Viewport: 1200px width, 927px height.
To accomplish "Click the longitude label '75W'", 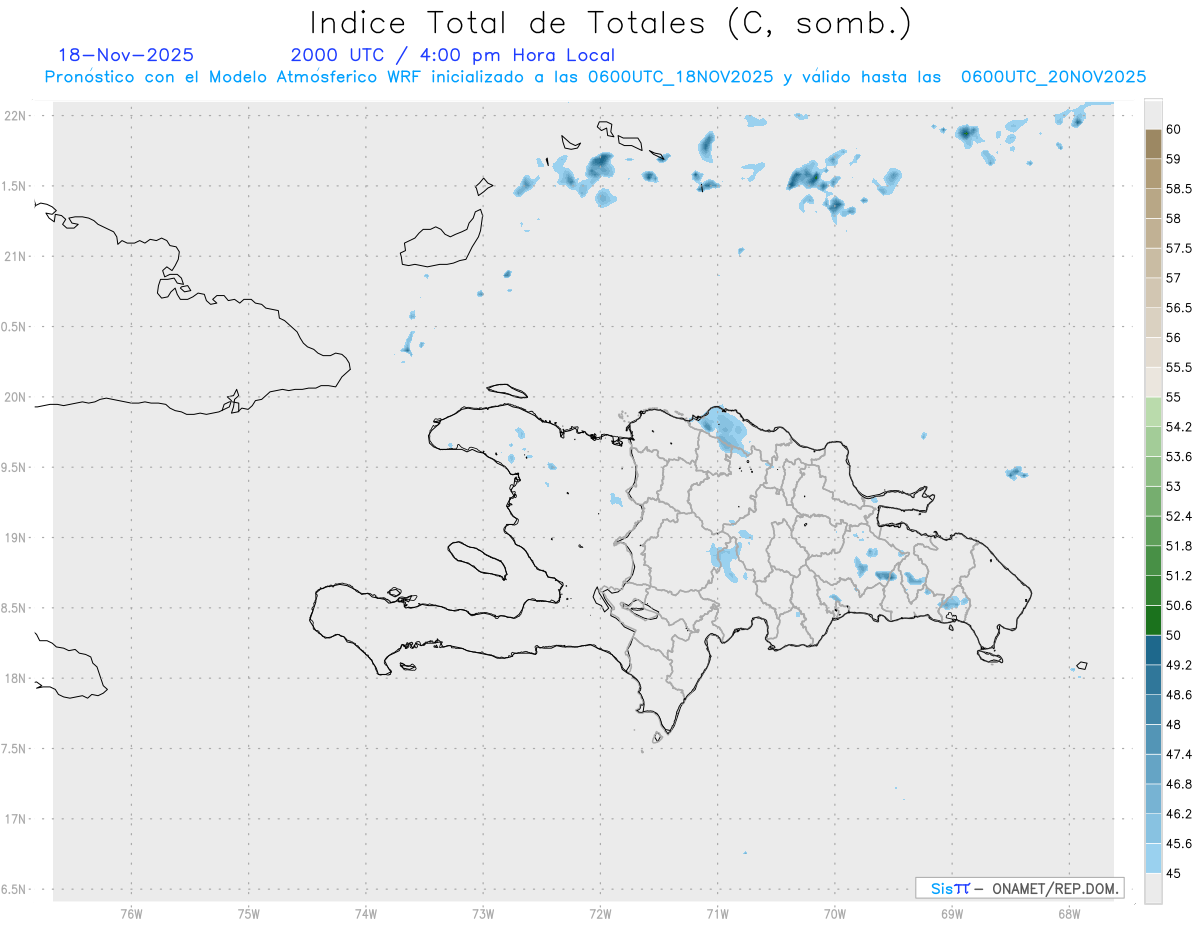I will (248, 913).
